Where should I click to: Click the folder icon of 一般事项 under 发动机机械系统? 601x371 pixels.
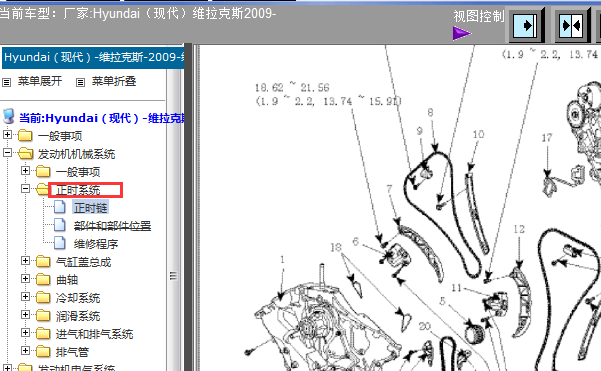pyautogui.click(x=43, y=171)
